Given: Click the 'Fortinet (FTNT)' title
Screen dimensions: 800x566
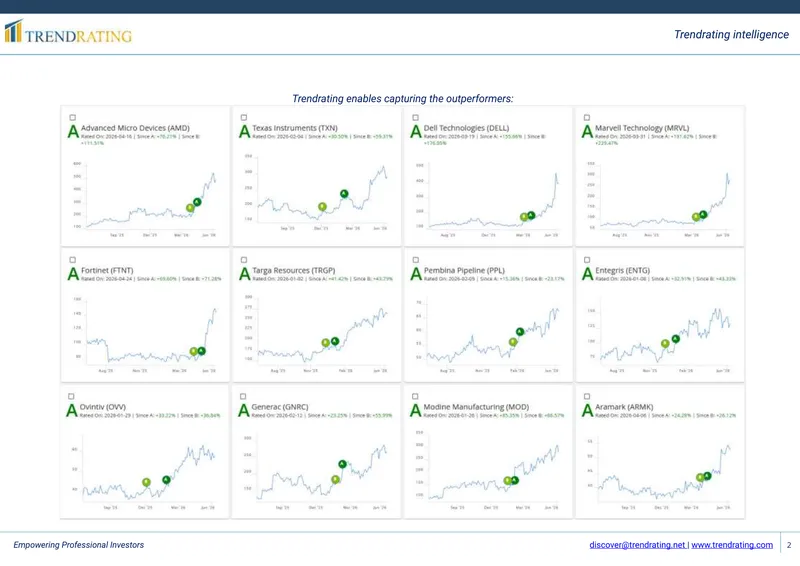Looking at the screenshot, I should (x=107, y=270).
